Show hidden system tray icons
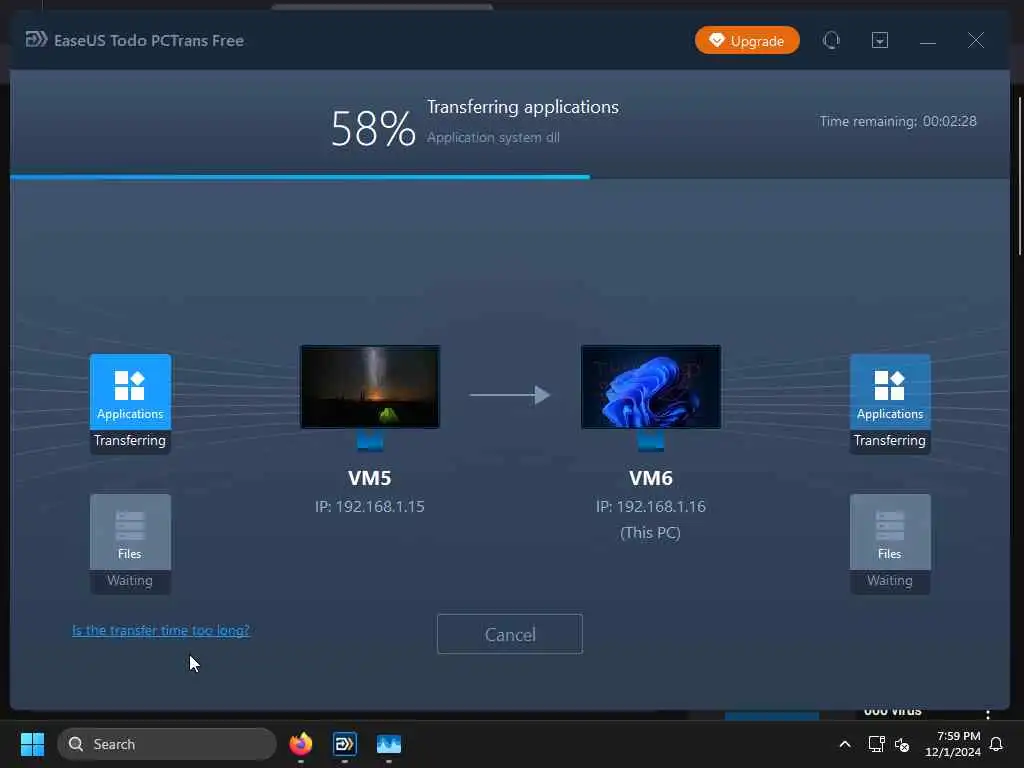Image resolution: width=1024 pixels, height=768 pixels. (844, 744)
